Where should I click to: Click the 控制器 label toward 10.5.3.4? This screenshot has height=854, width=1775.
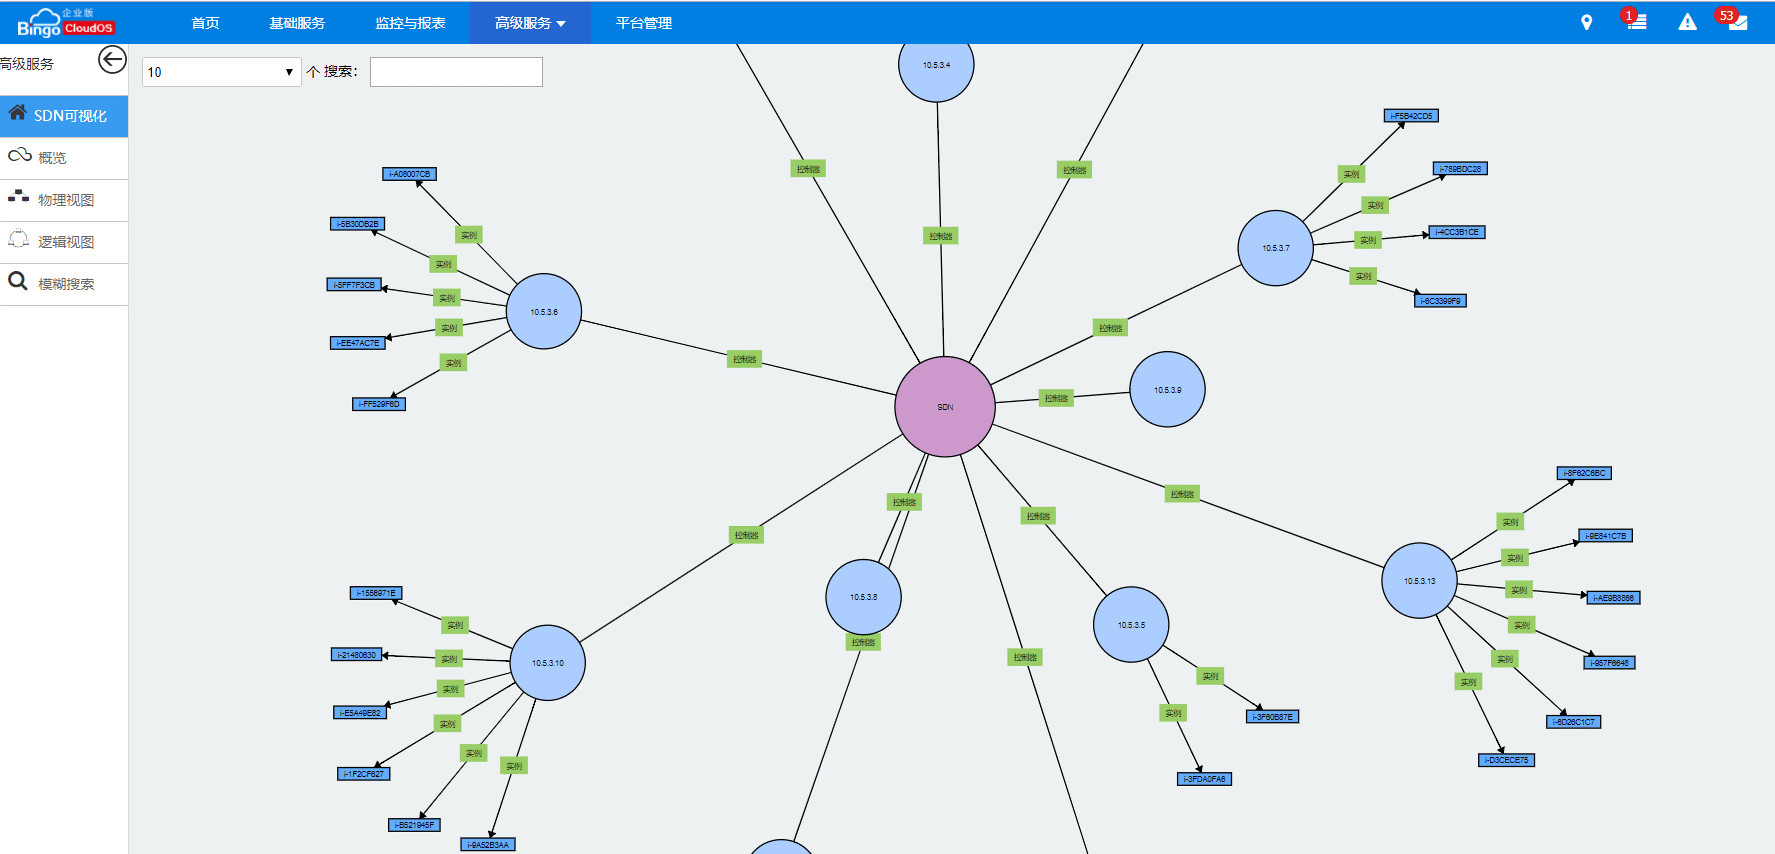pos(940,236)
